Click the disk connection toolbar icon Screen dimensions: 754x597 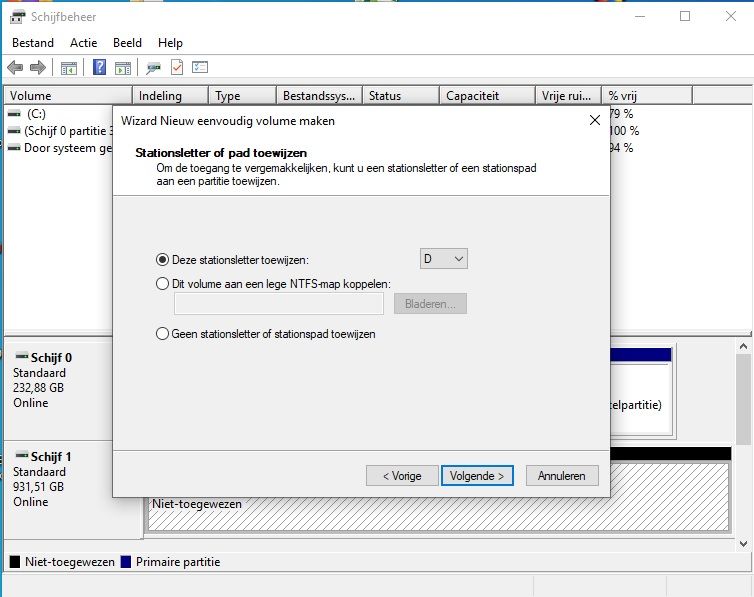tap(153, 68)
